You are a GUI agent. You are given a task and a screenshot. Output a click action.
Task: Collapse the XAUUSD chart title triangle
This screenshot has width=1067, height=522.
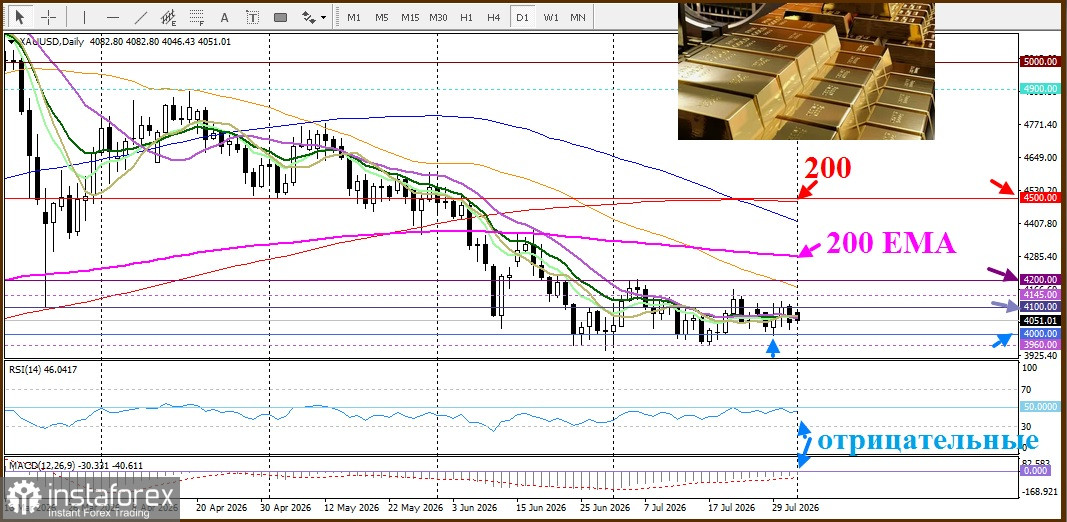click(x=11, y=42)
